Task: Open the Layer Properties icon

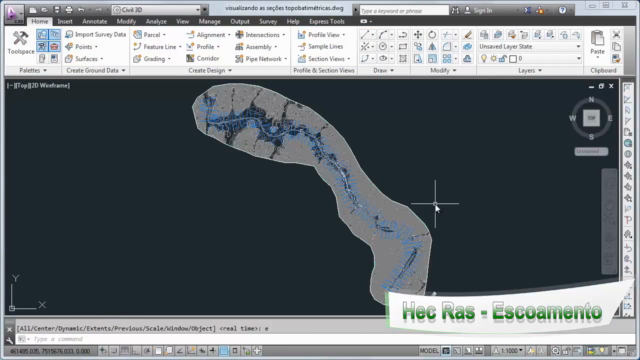Action: coord(484,35)
